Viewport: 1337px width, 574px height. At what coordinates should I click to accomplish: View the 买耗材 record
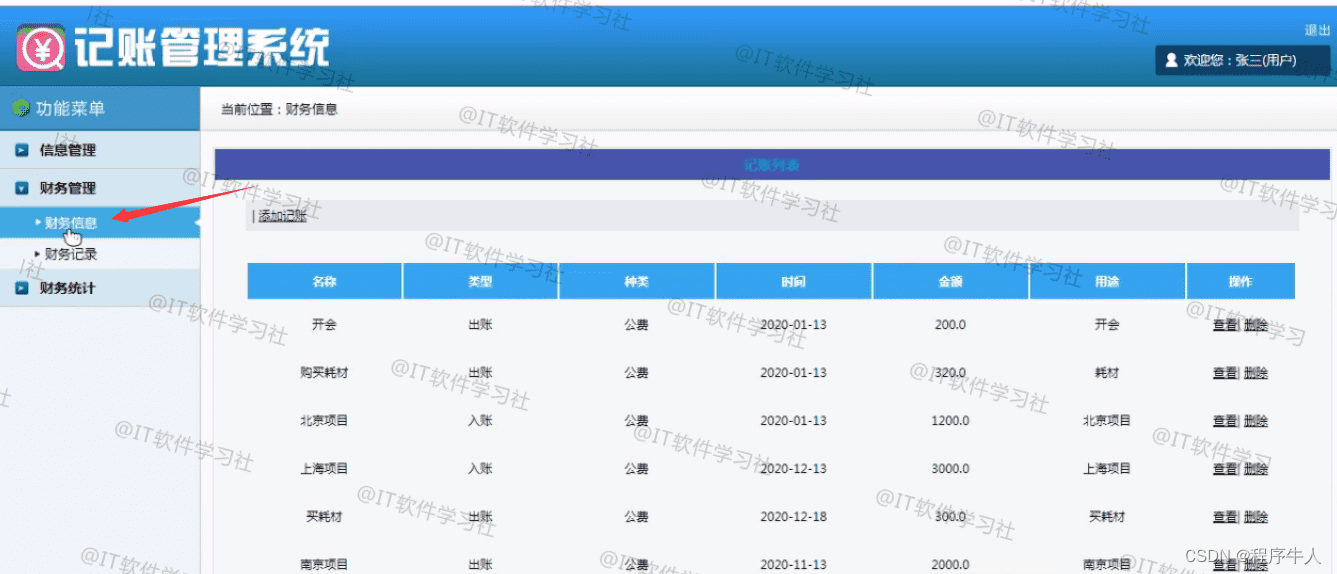pyautogui.click(x=1224, y=517)
